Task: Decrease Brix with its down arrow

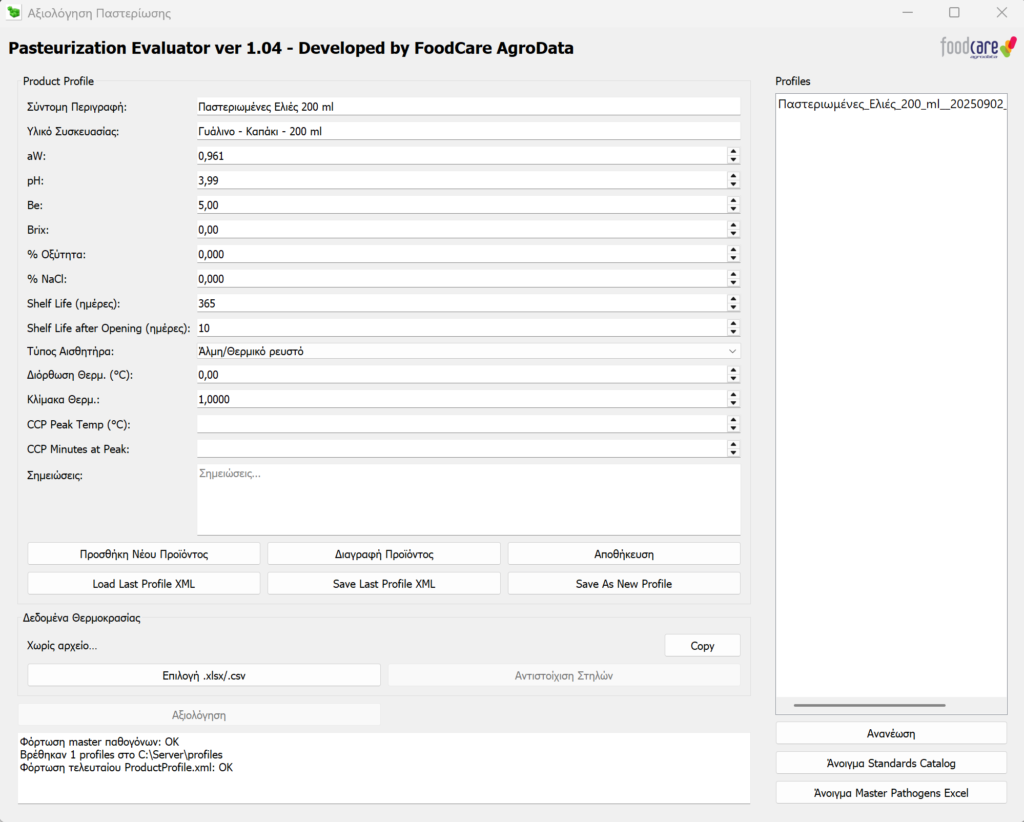Action: click(733, 234)
